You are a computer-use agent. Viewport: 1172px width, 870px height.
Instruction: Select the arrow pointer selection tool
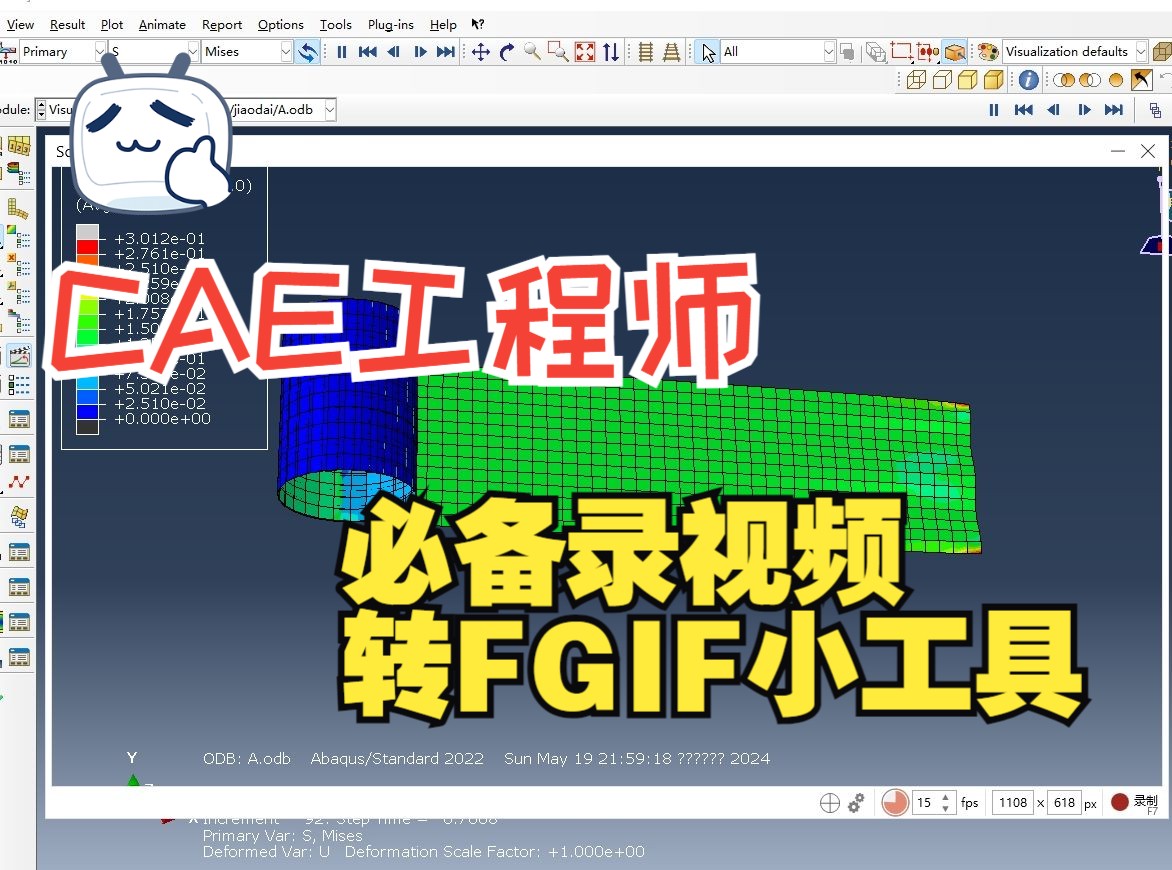pos(707,52)
